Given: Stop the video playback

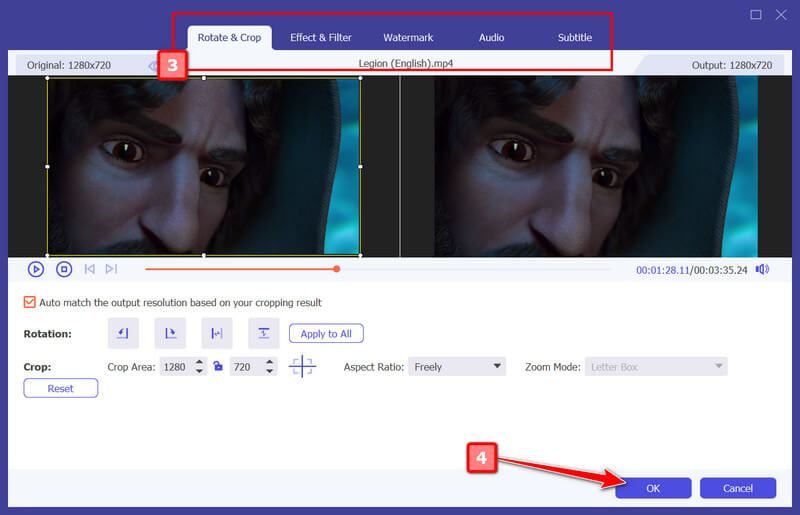Looking at the screenshot, I should [64, 269].
